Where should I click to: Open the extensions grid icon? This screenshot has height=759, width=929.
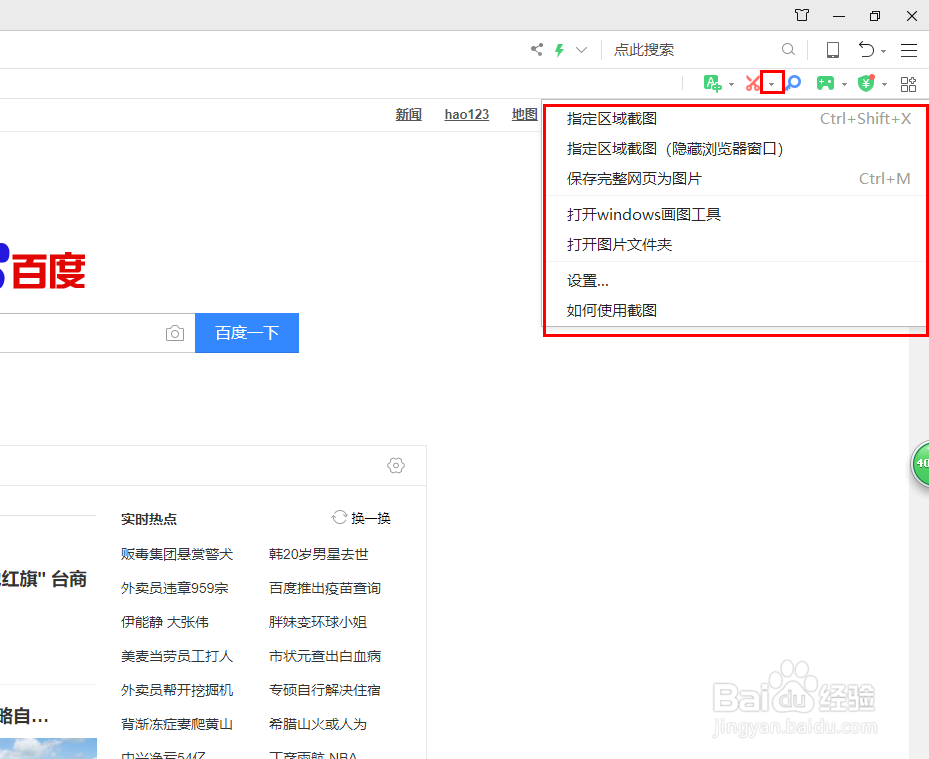(x=908, y=83)
